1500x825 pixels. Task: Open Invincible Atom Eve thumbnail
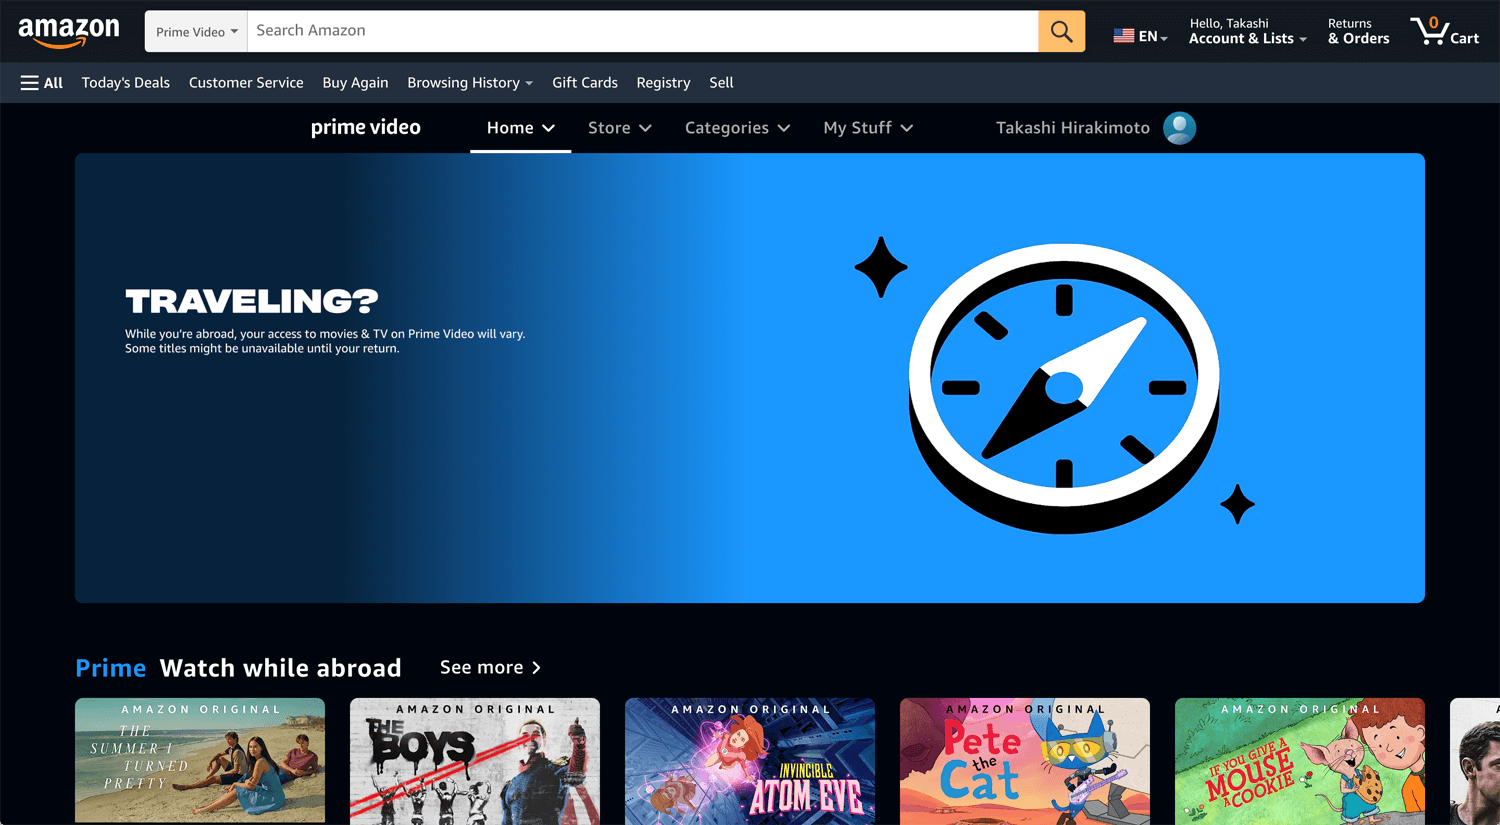pyautogui.click(x=750, y=760)
